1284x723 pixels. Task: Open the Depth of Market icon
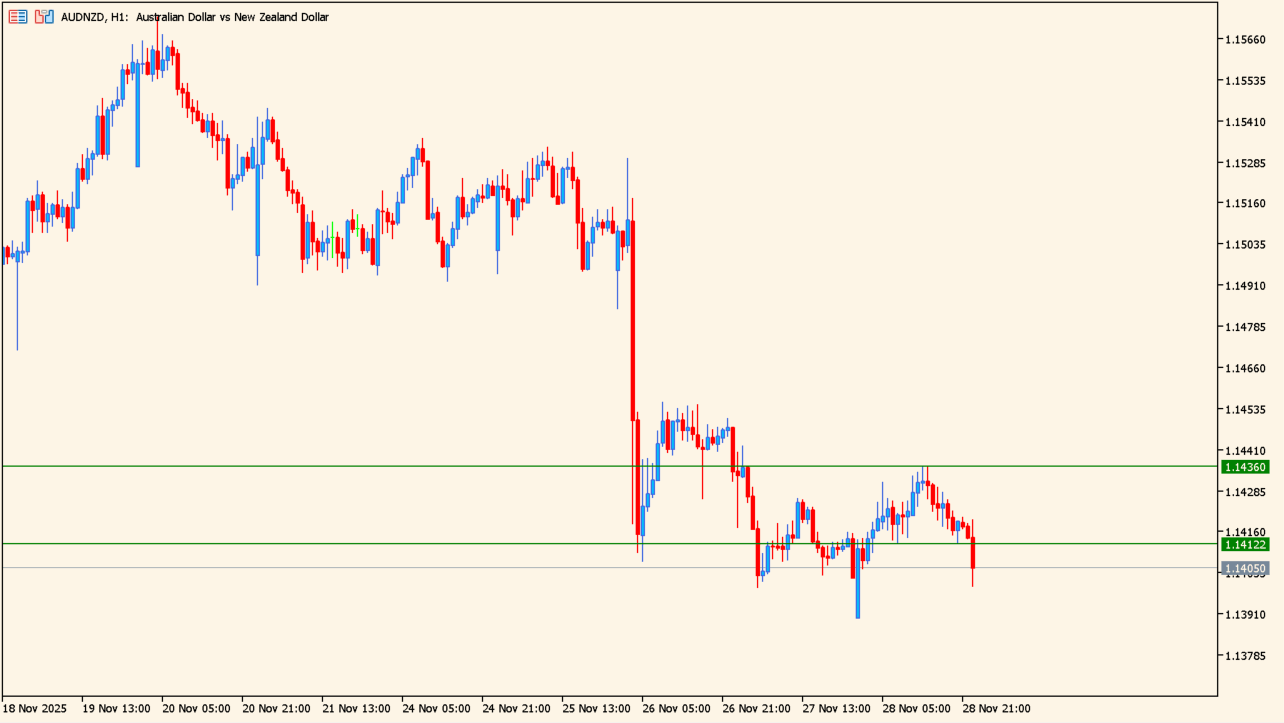pyautogui.click(x=44, y=17)
